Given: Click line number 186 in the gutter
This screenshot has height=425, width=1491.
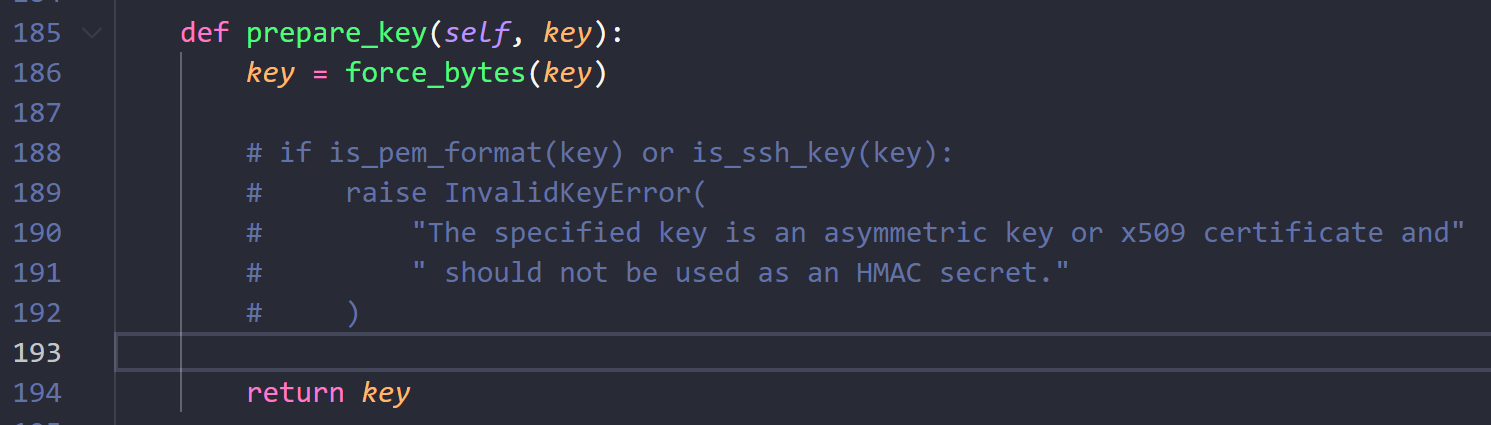Looking at the screenshot, I should pyautogui.click(x=38, y=73).
